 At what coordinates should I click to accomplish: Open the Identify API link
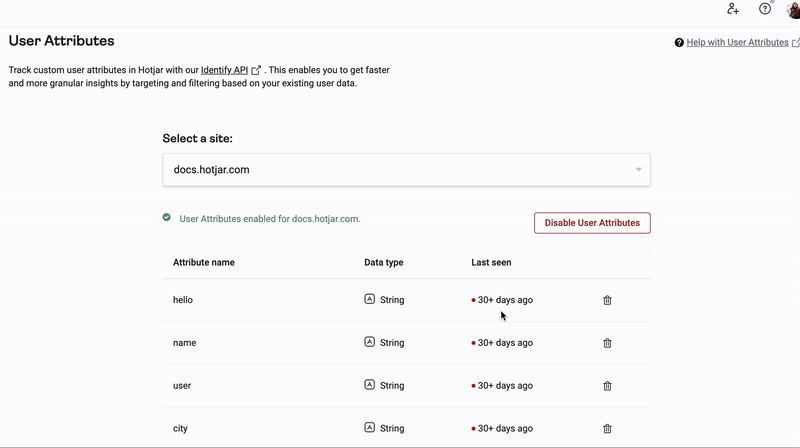(x=224, y=70)
